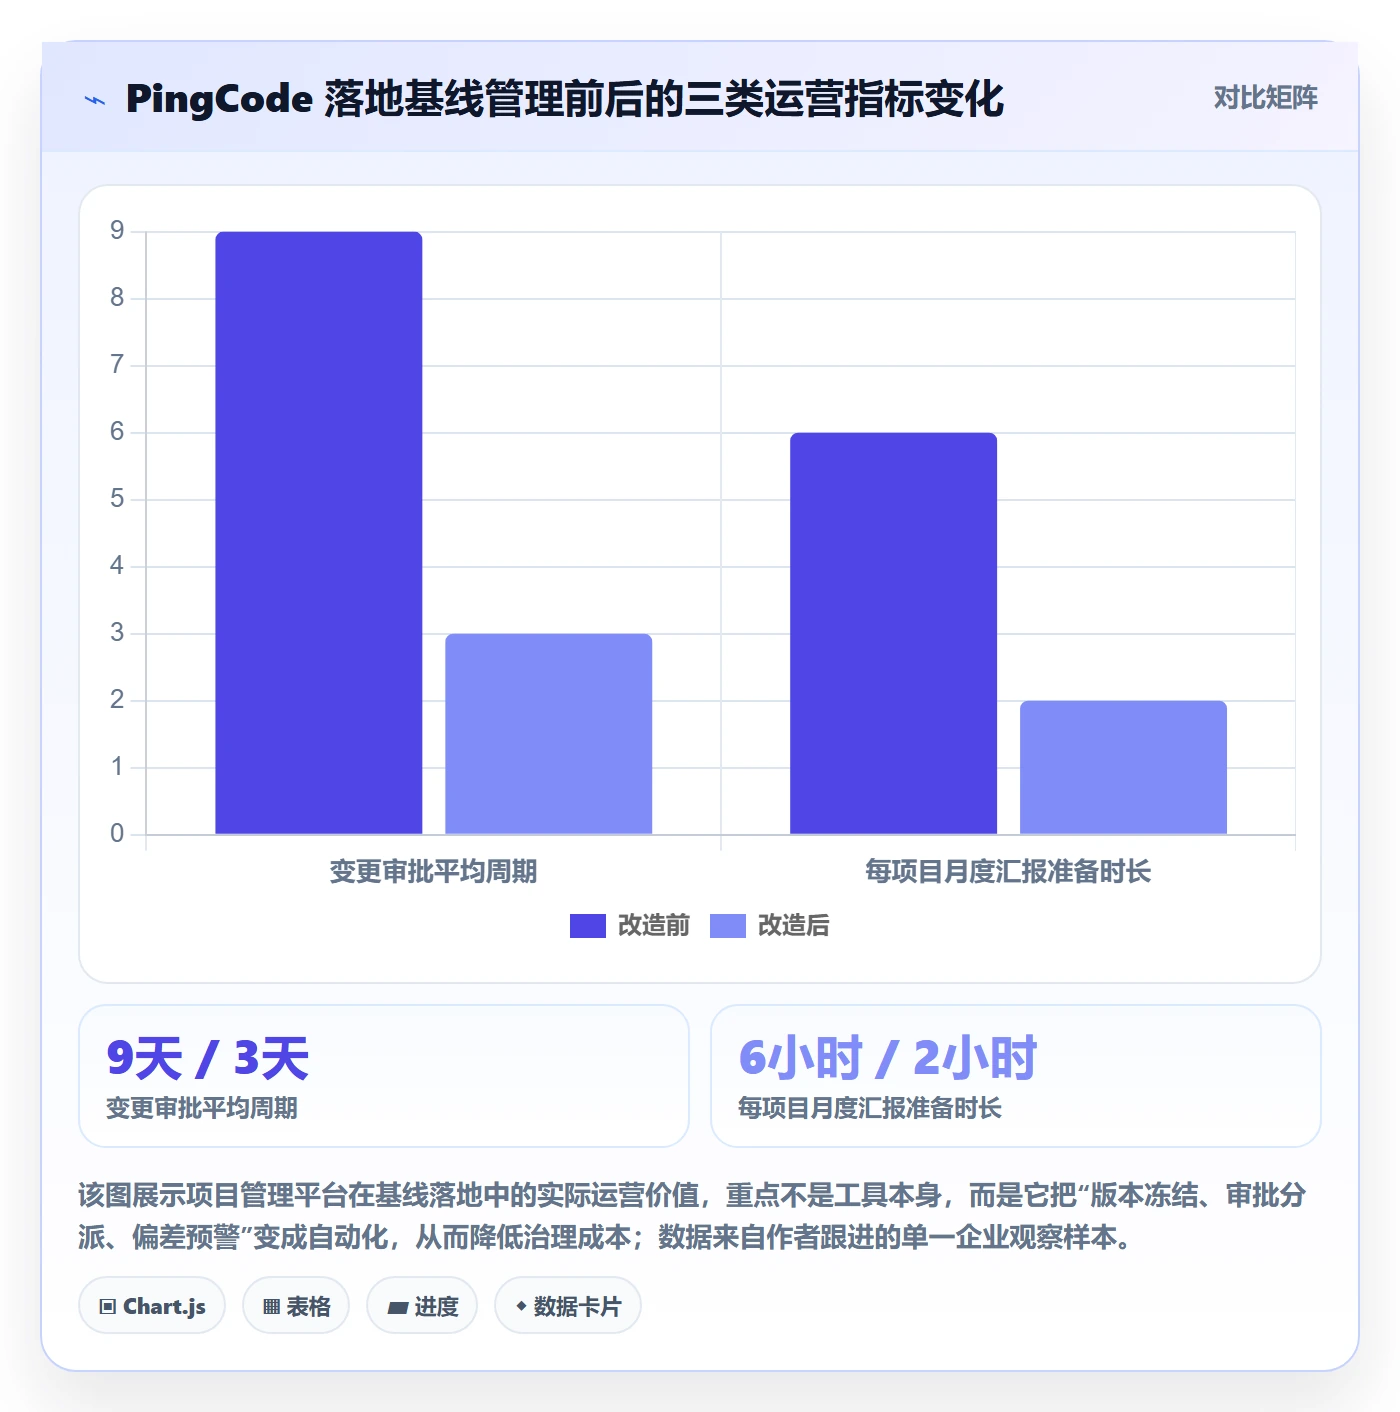The height and width of the screenshot is (1412, 1400).
Task: Click the PingCode chart title text
Action: pyautogui.click(x=565, y=99)
